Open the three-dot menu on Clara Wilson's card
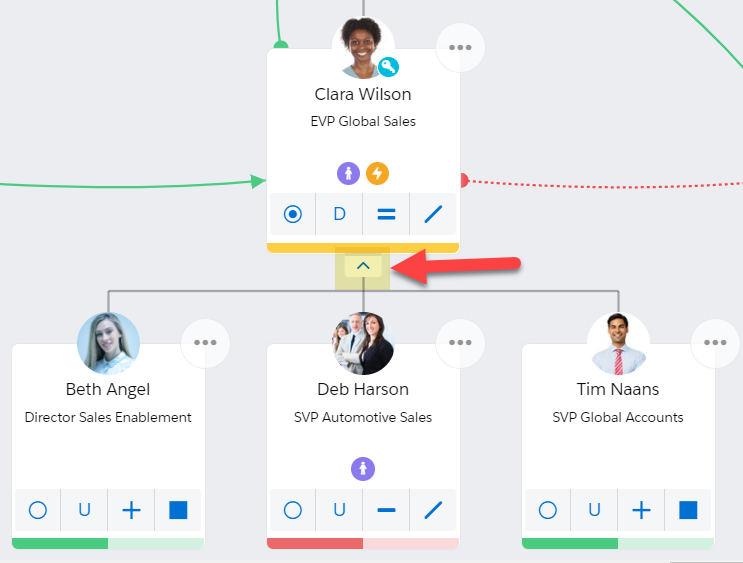The image size is (743, 563). click(x=460, y=47)
